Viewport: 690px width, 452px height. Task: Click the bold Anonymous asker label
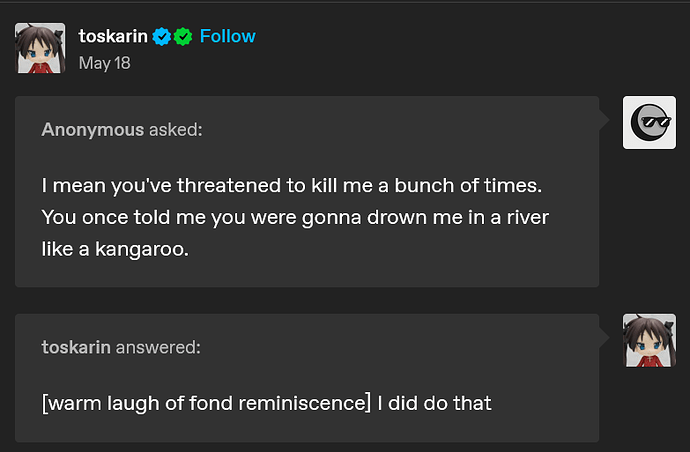coord(93,130)
